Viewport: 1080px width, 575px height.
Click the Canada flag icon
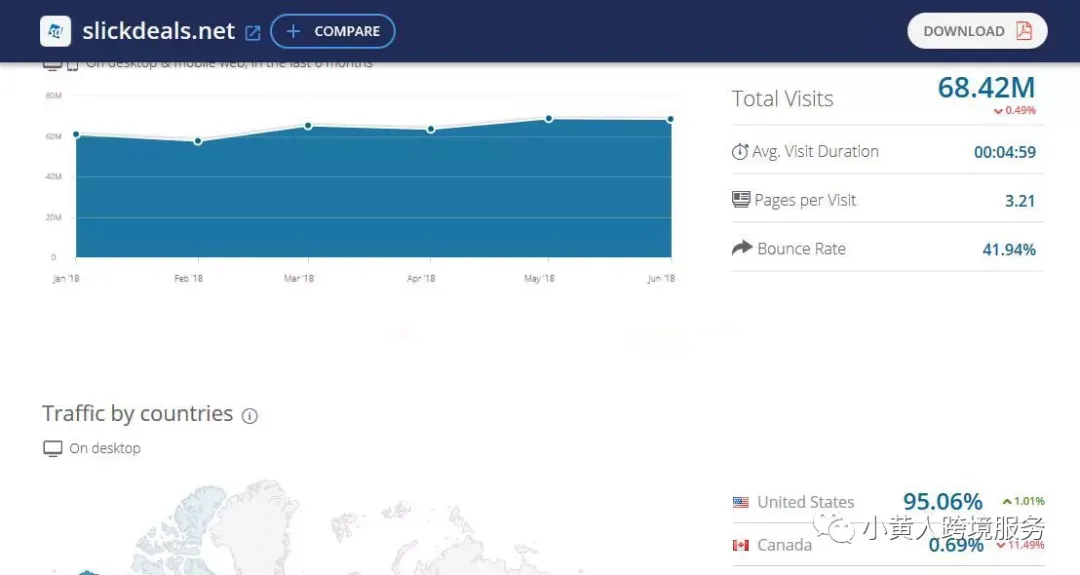740,545
